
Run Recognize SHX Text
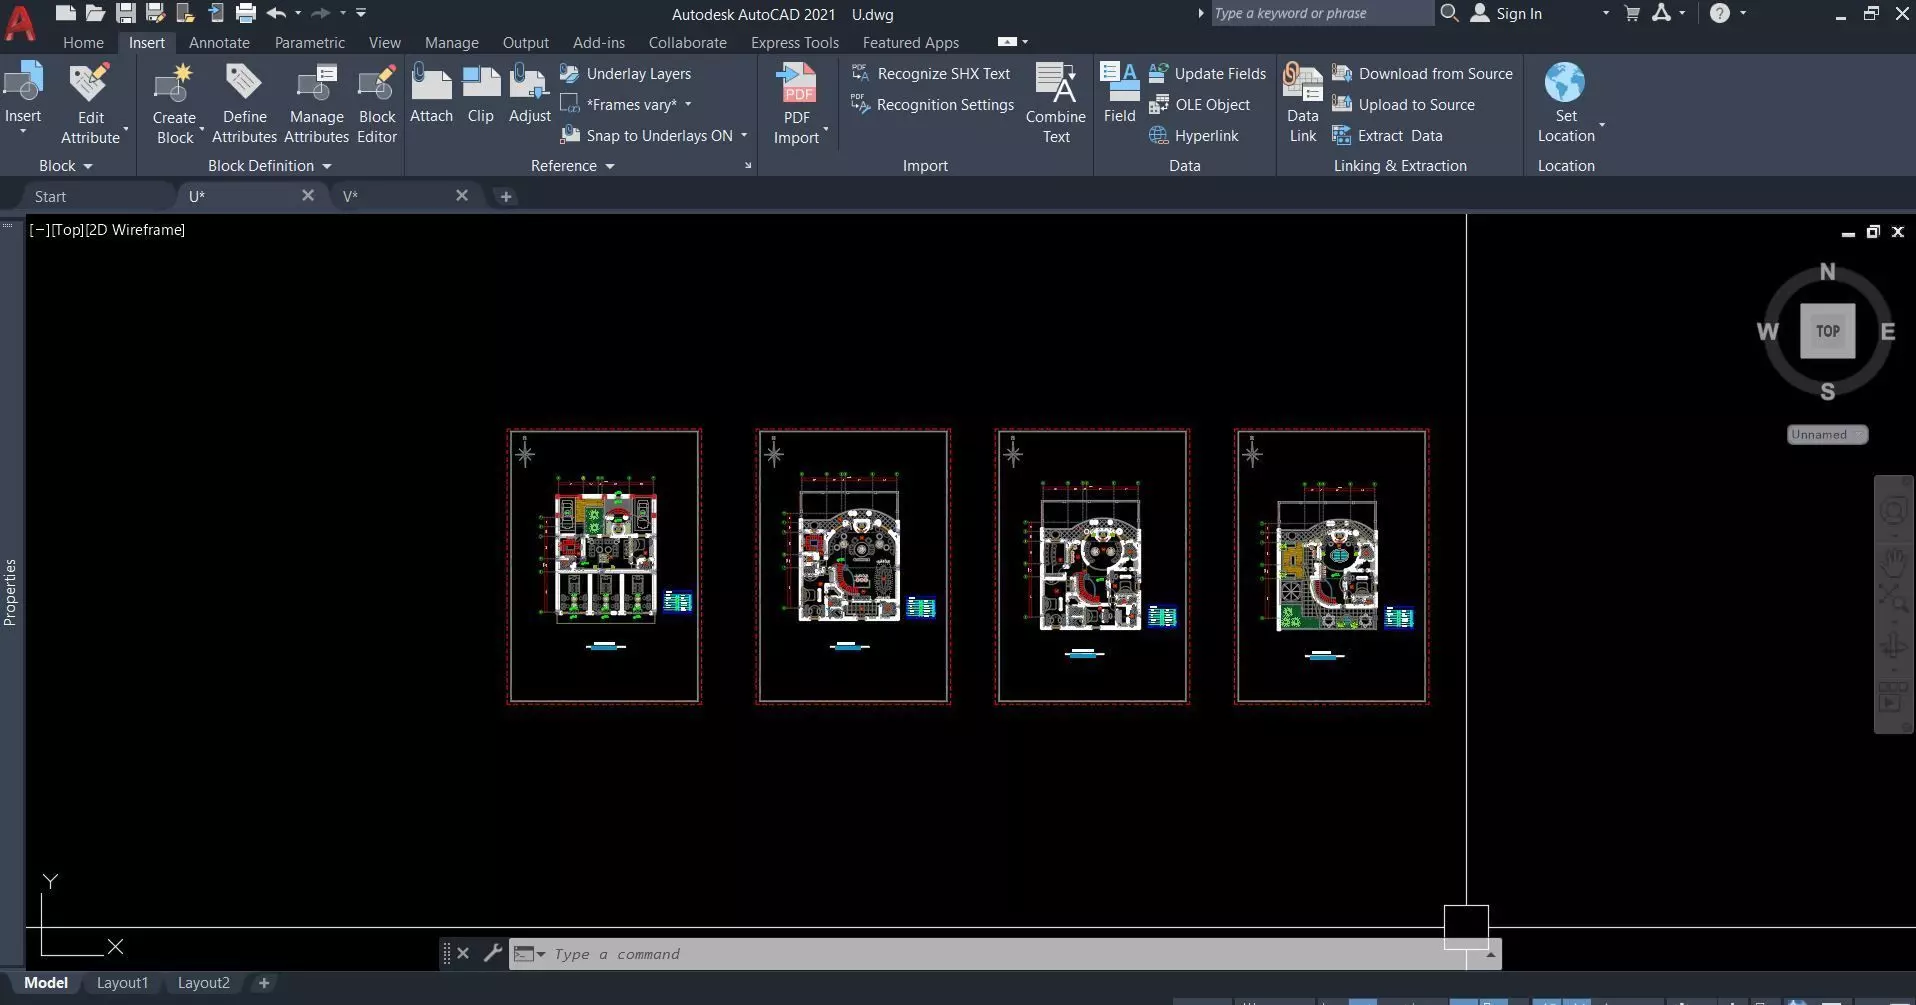click(x=931, y=74)
